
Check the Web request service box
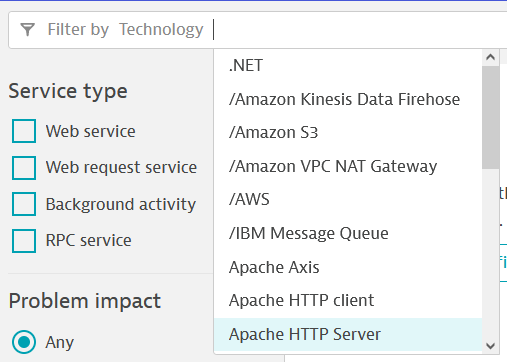(24, 168)
